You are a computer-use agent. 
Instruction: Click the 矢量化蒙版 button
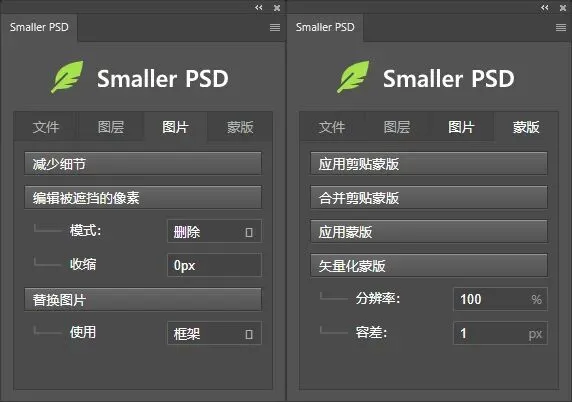(429, 266)
